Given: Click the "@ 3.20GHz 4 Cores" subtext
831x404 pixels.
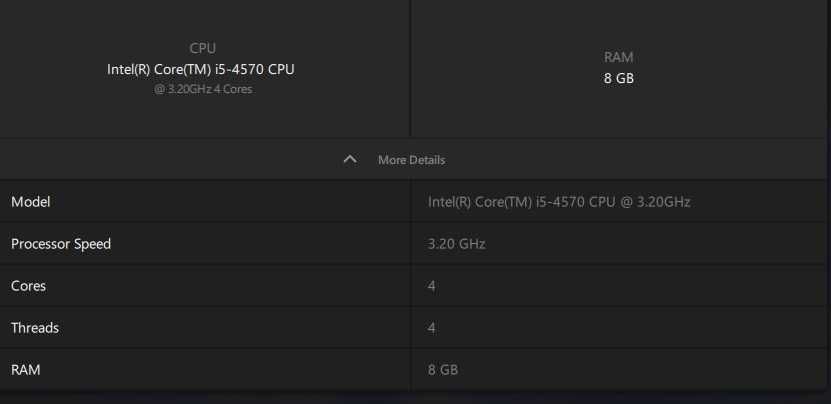Looking at the screenshot, I should click(x=201, y=89).
